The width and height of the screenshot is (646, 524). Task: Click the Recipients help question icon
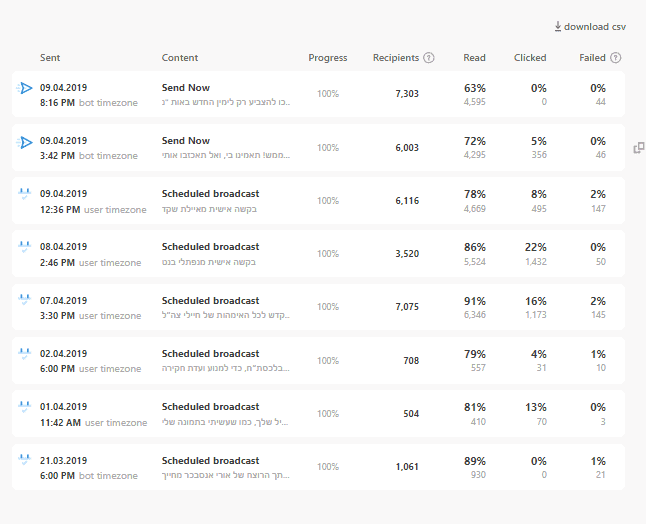(429, 58)
